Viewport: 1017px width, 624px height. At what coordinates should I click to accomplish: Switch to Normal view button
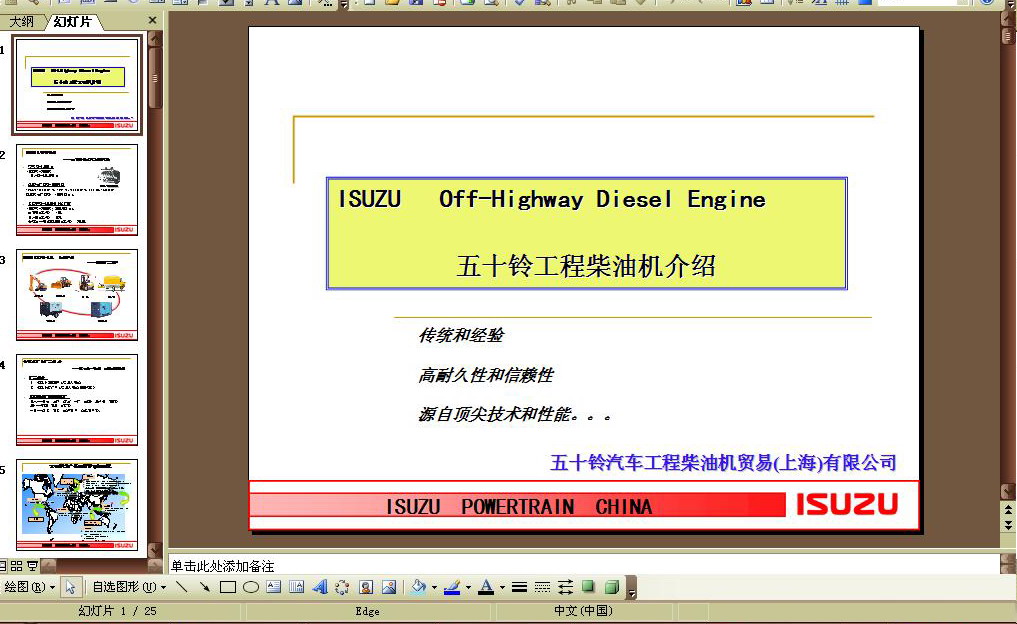3,566
